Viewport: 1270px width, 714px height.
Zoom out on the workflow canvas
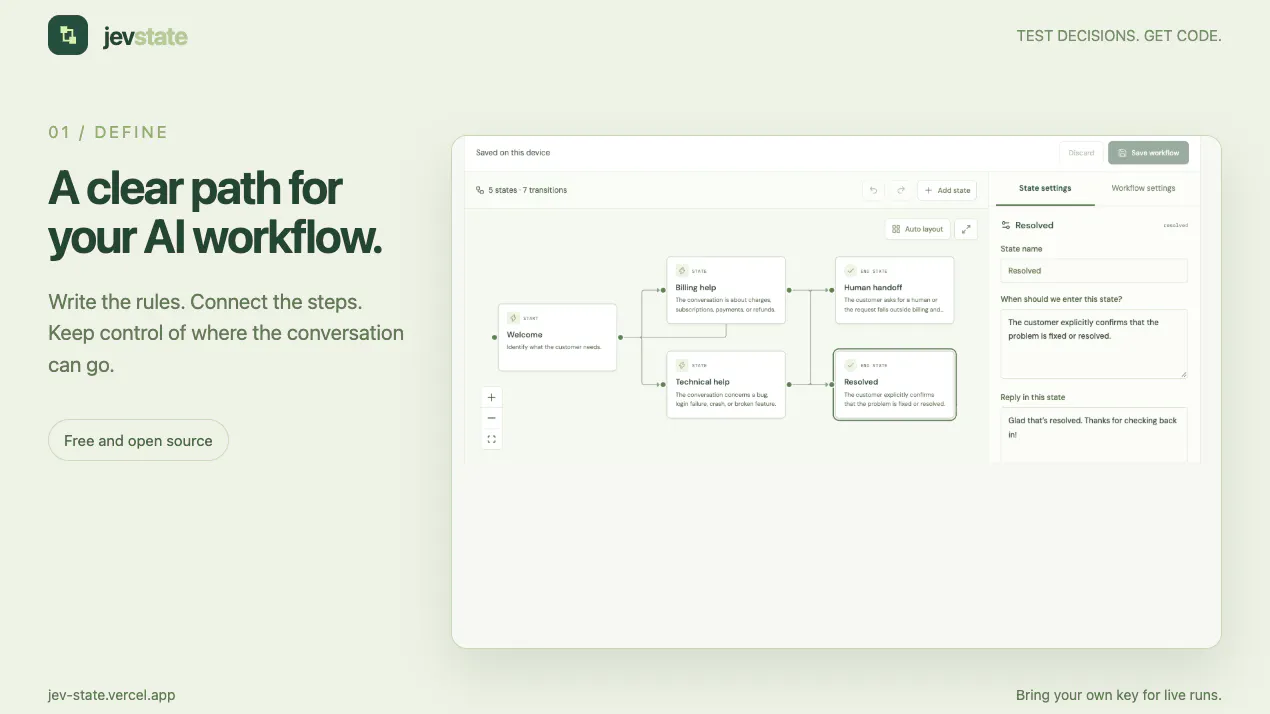pos(491,418)
